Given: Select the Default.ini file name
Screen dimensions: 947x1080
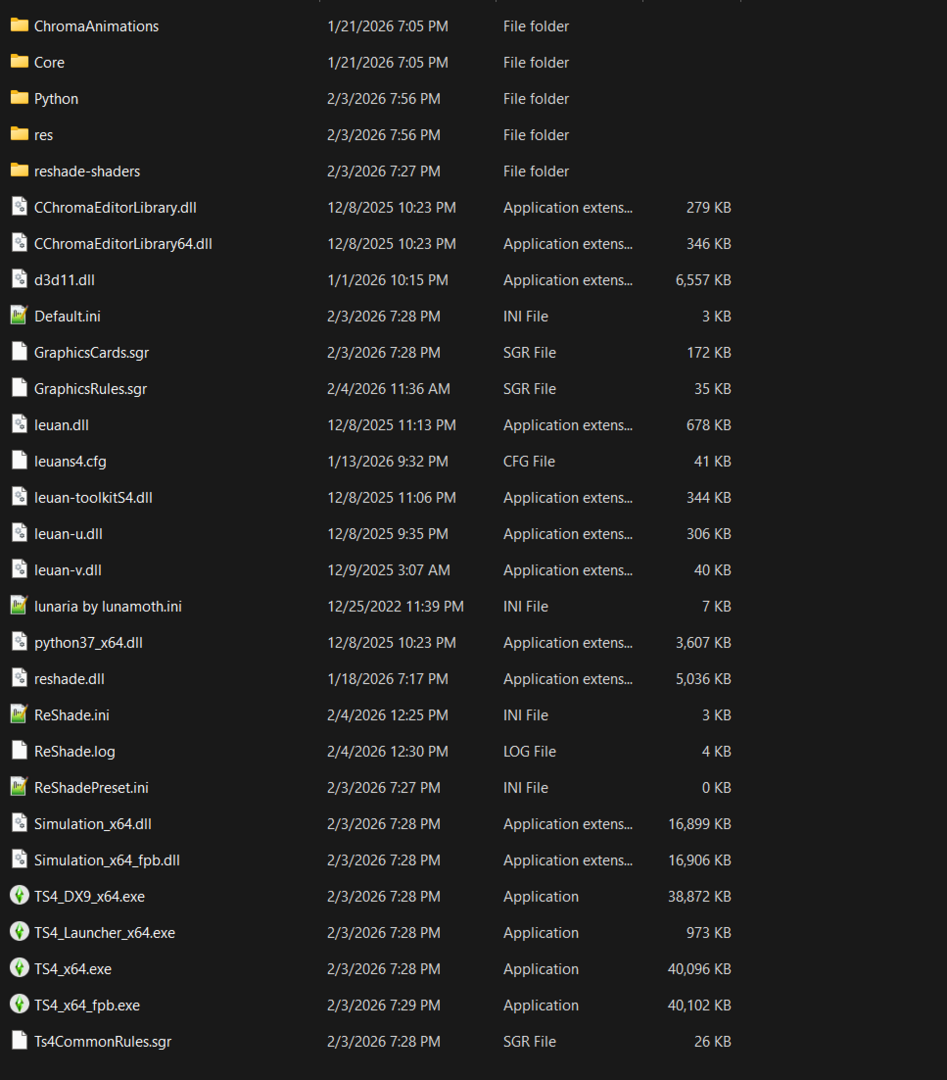Looking at the screenshot, I should [67, 316].
